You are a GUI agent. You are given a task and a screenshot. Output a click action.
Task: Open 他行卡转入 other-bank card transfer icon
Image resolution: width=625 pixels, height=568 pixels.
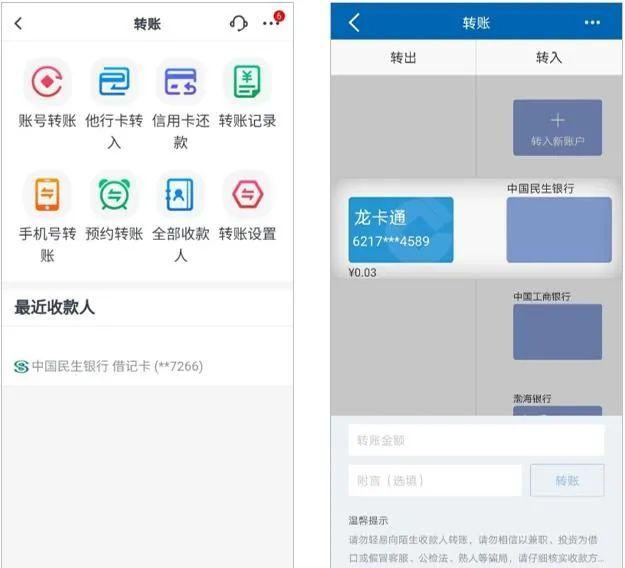tap(114, 82)
